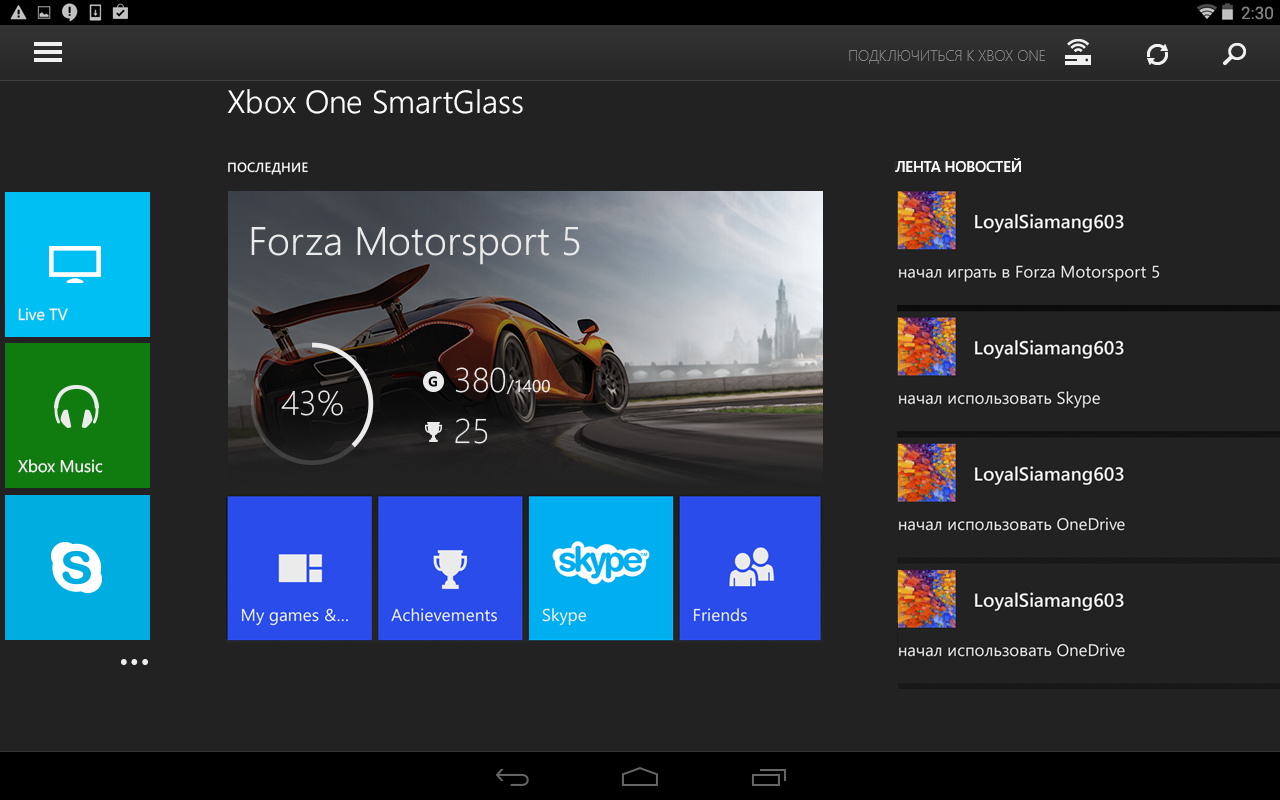Tap the Android back navigation button
1280x800 pixels.
[x=512, y=777]
